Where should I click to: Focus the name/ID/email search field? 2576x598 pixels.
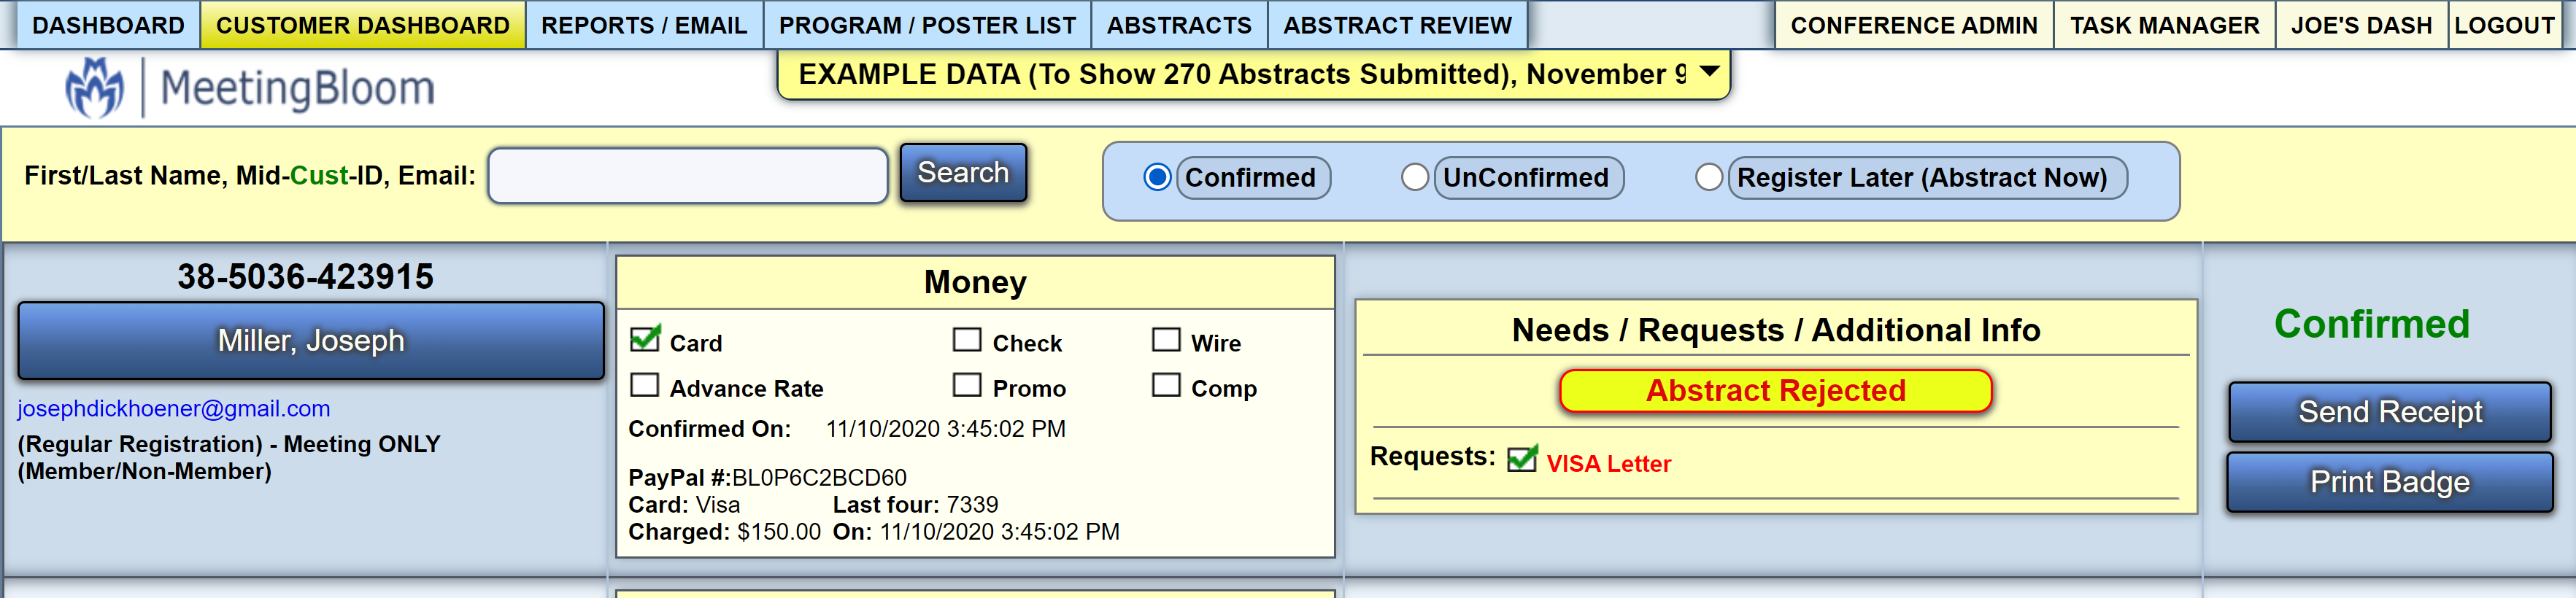pyautogui.click(x=688, y=176)
